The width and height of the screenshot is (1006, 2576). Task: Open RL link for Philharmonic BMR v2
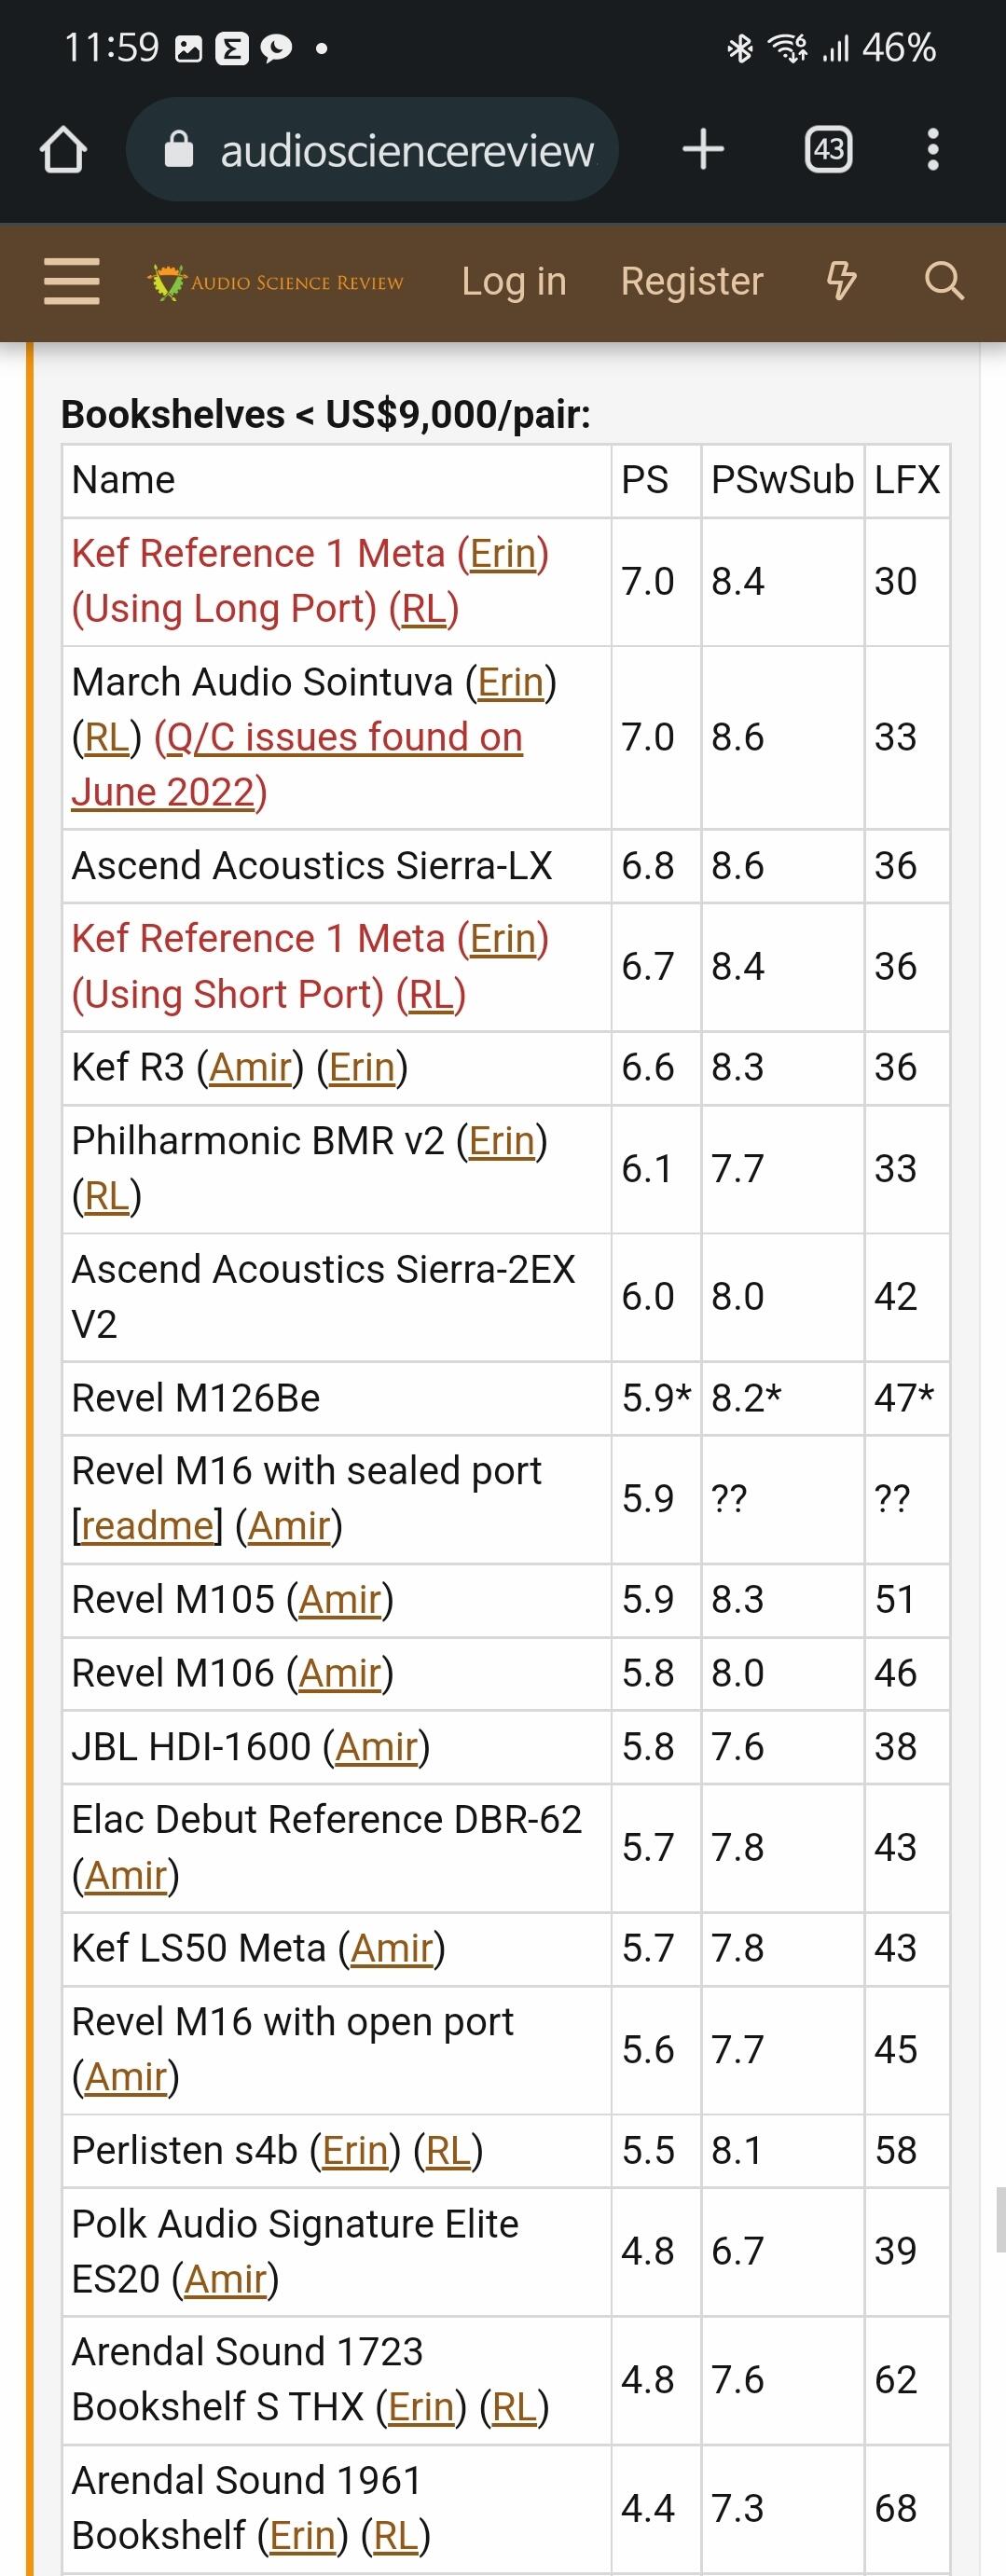(107, 1196)
